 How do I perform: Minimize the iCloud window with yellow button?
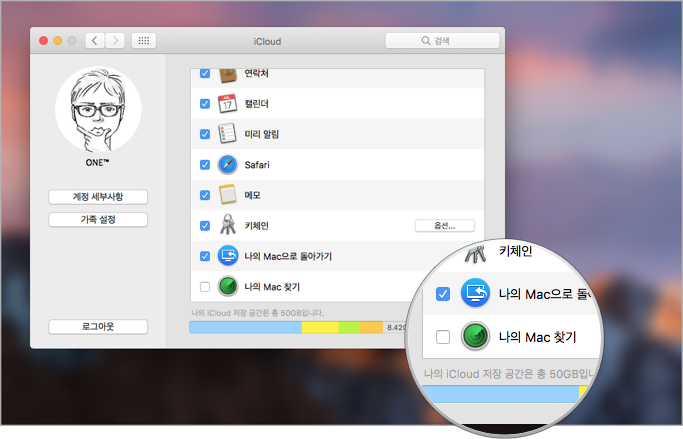57,41
